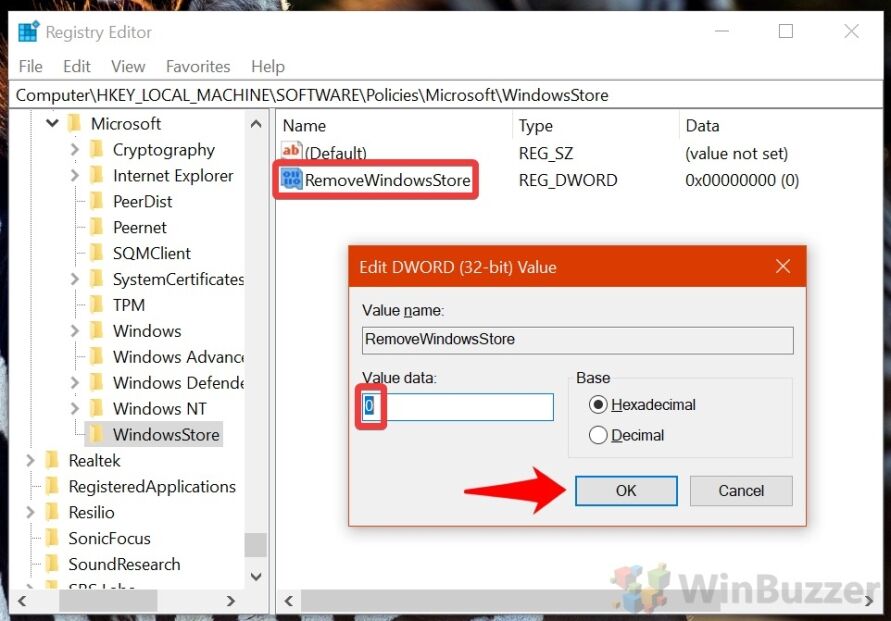Image resolution: width=891 pixels, height=621 pixels.
Task: Click the Cryptography folder icon
Action: pos(97,149)
